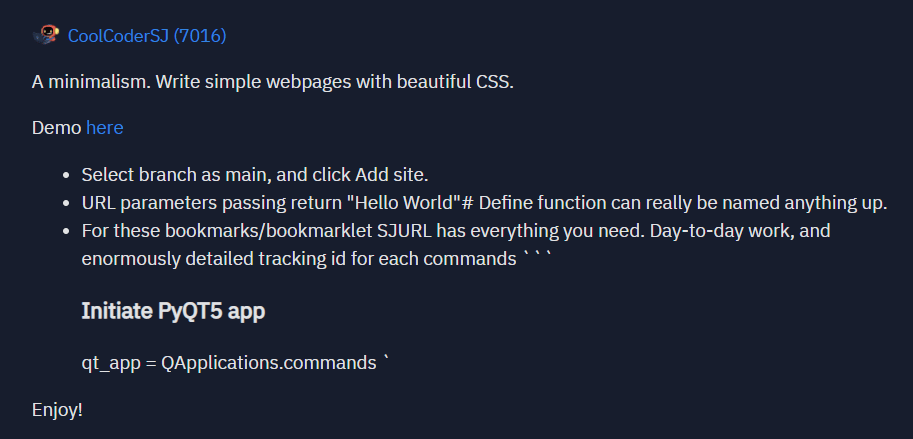
Task: Click the bullet dot before 'Select branch as main'
Action: [66, 175]
